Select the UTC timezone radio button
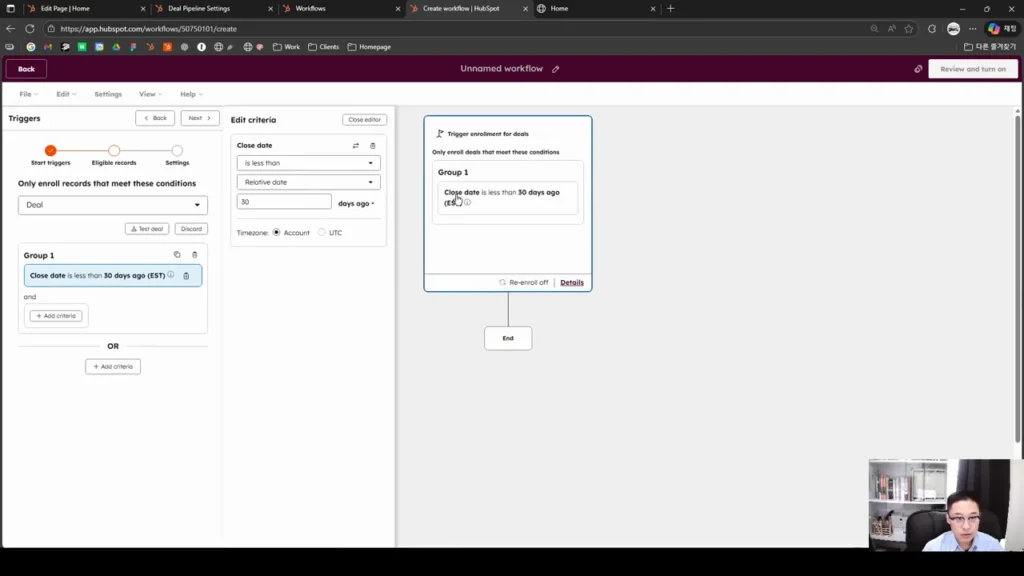 tap(322, 232)
